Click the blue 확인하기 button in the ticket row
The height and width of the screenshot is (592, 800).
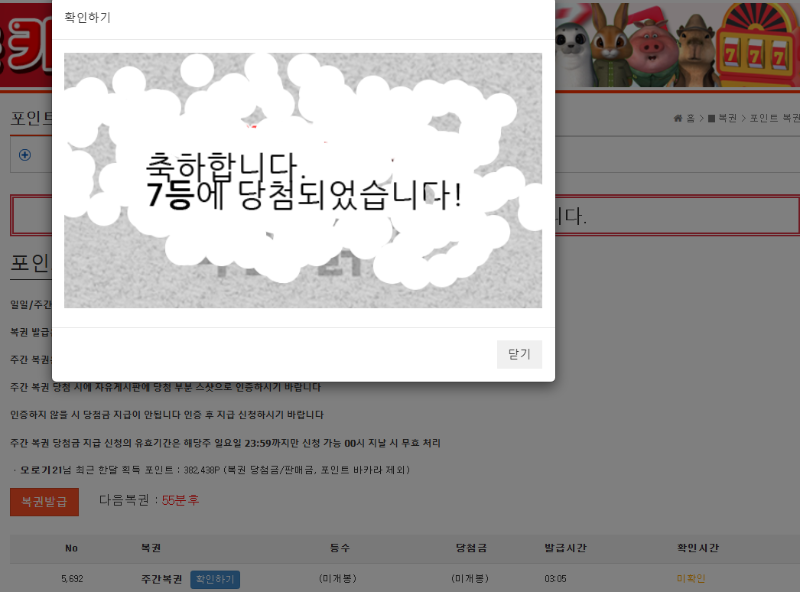click(x=215, y=579)
